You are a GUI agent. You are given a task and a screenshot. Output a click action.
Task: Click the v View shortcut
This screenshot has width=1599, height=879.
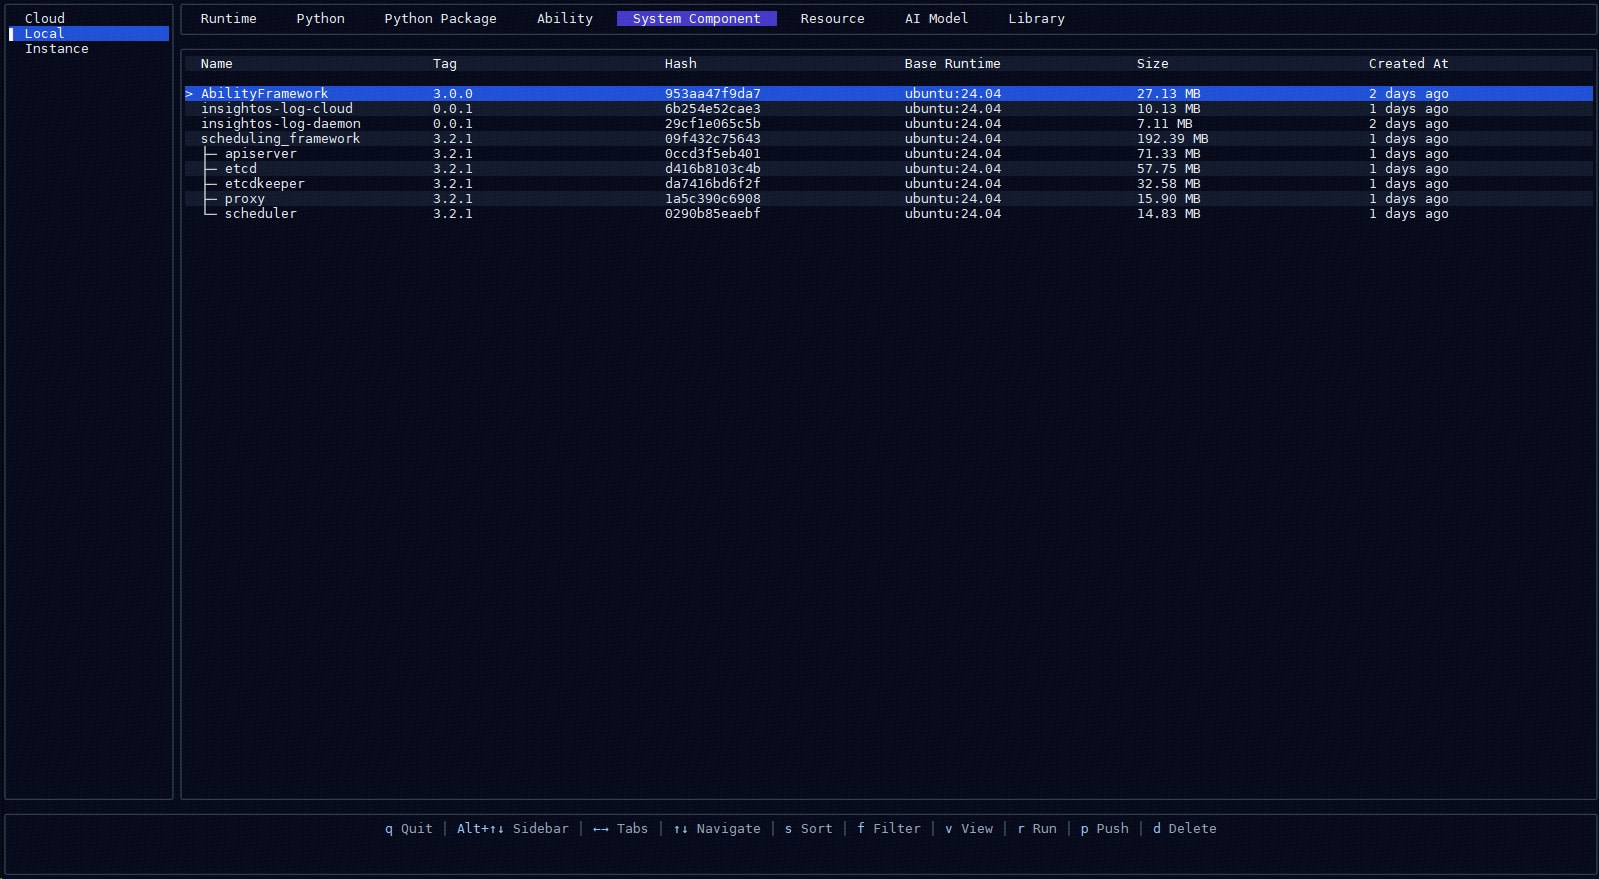pos(969,828)
